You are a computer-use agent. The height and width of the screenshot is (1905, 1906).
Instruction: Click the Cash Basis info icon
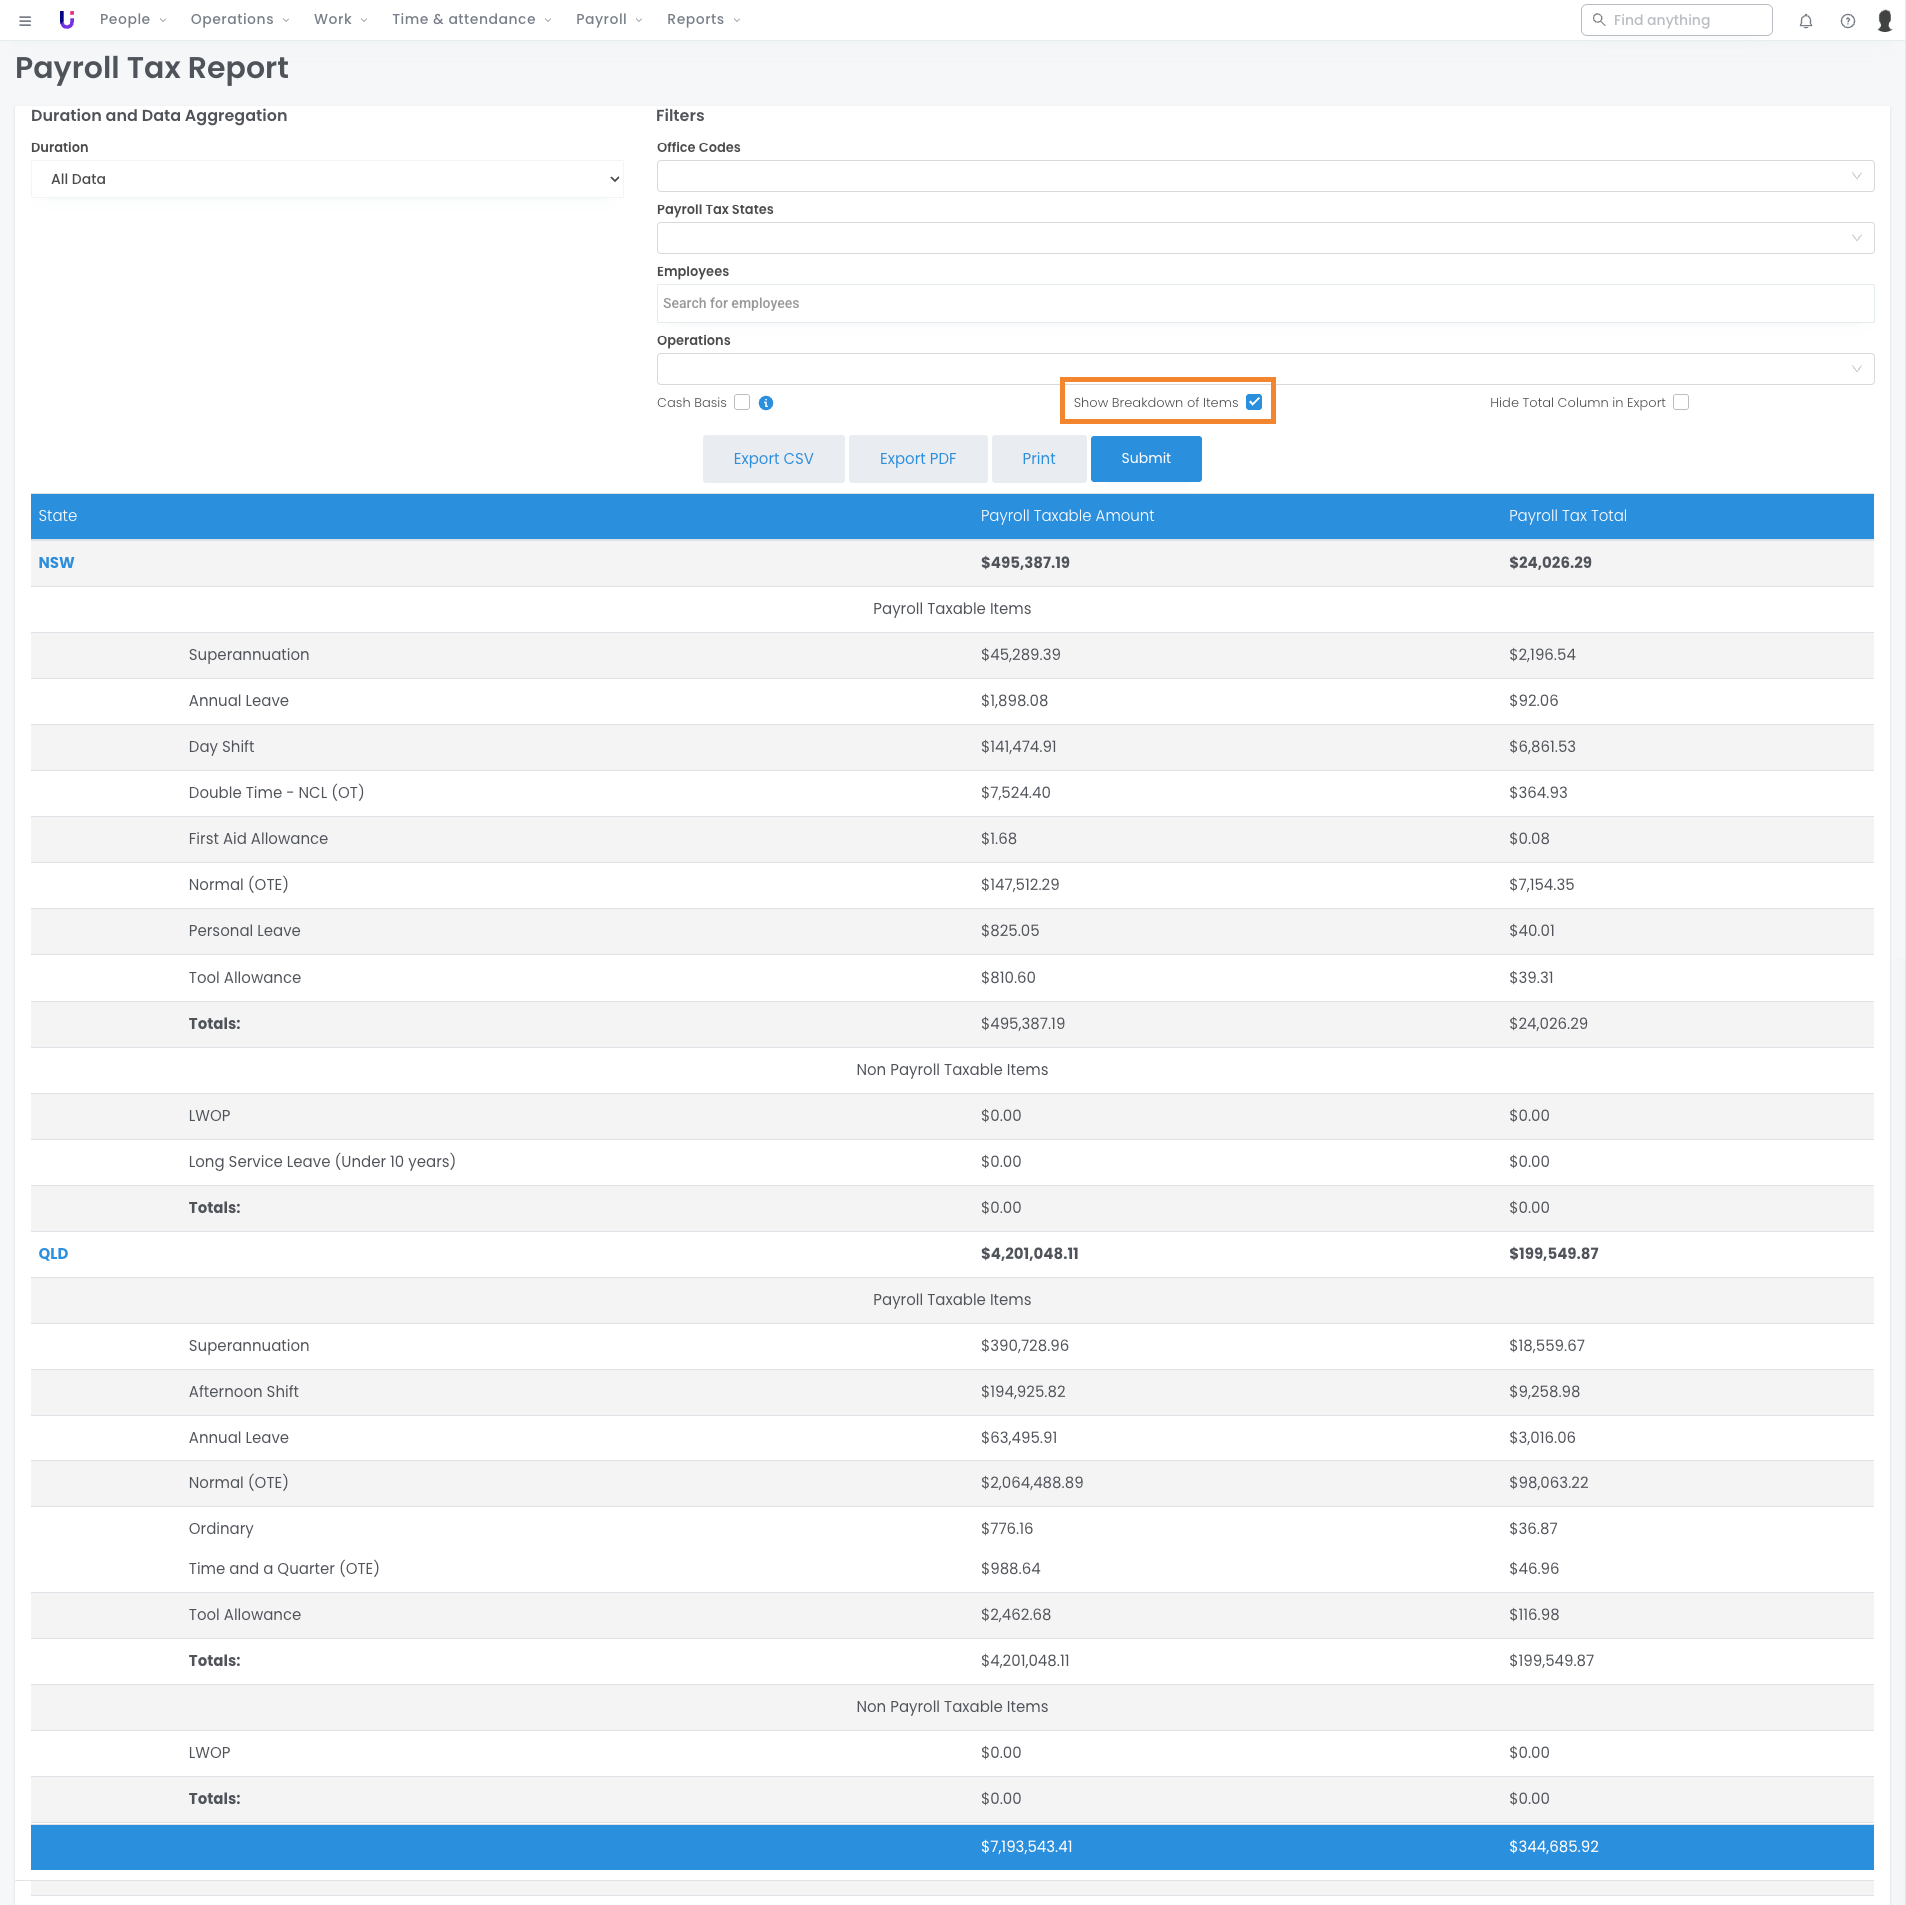point(766,403)
